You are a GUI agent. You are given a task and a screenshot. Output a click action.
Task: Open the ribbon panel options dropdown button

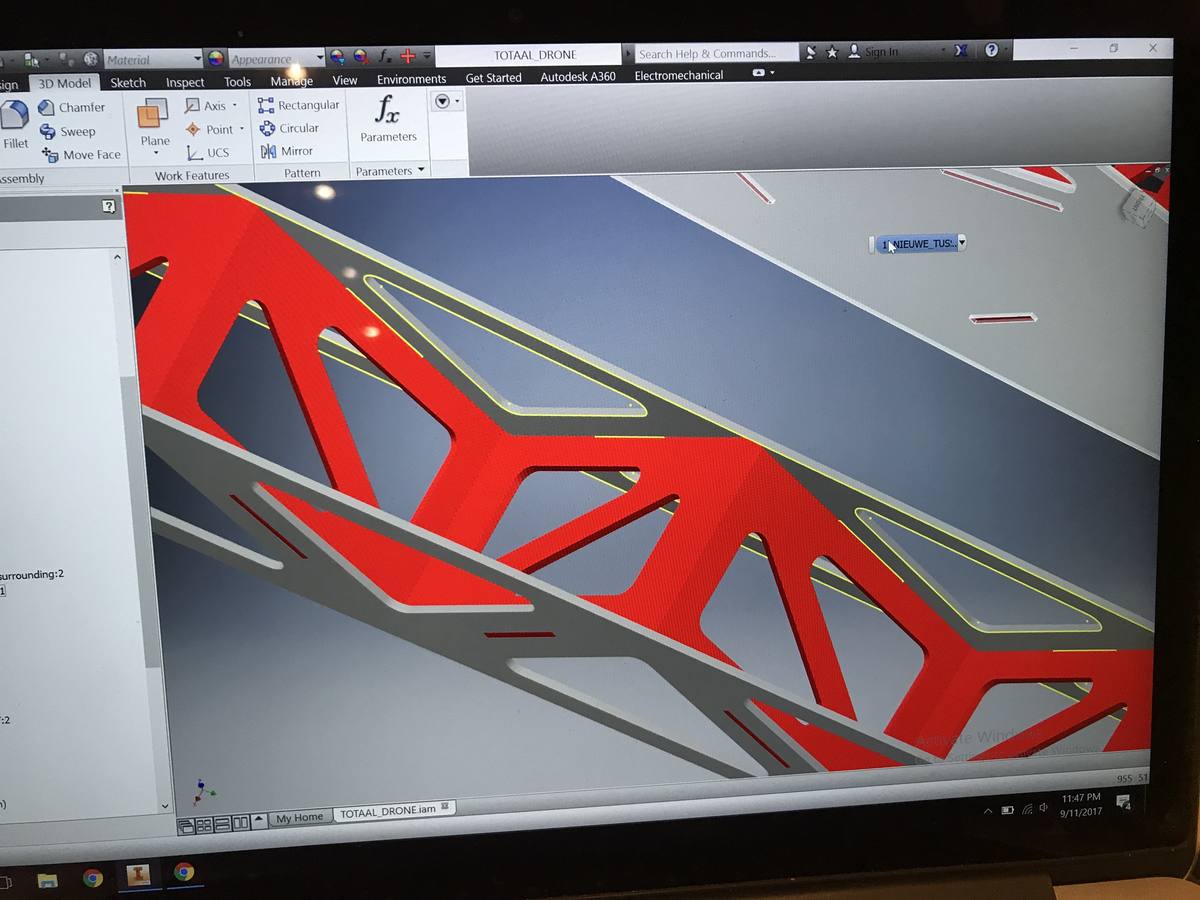point(446,101)
